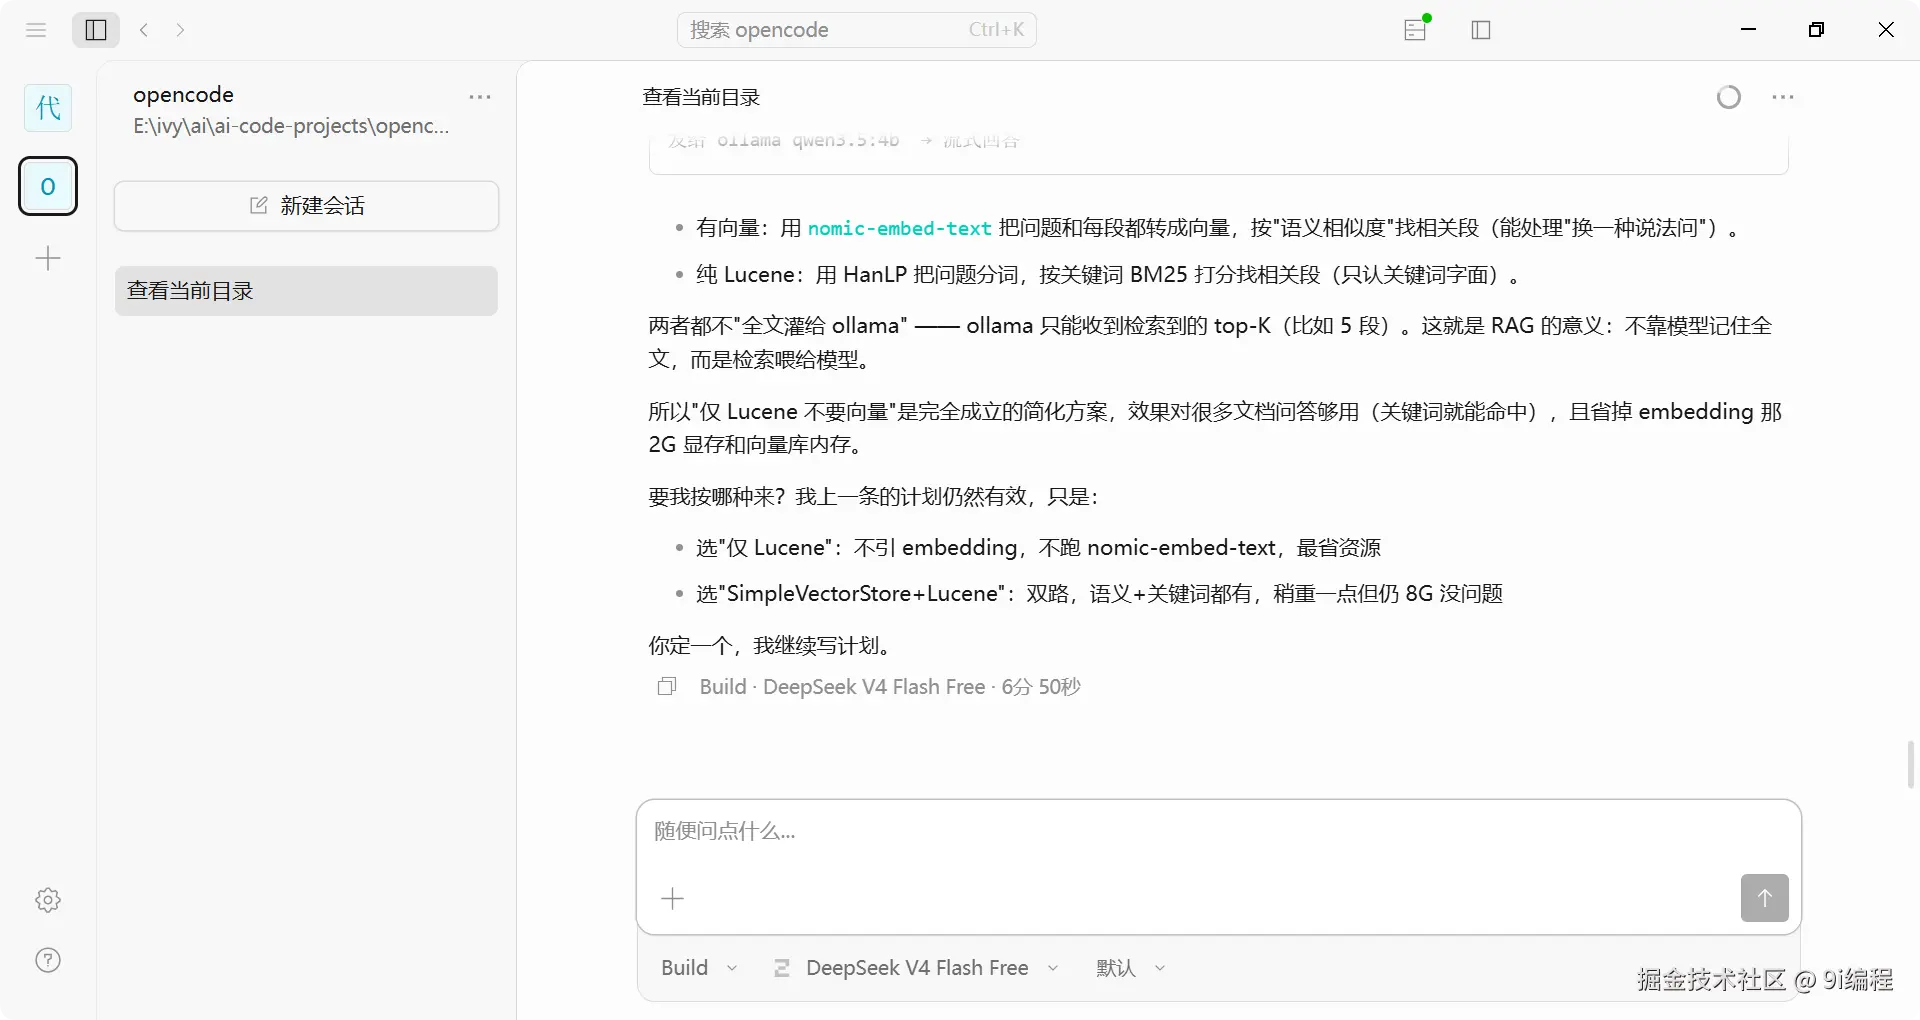Click the 随便问点什么 prompt input
Screen dimensions: 1920x1020
tap(1218, 832)
